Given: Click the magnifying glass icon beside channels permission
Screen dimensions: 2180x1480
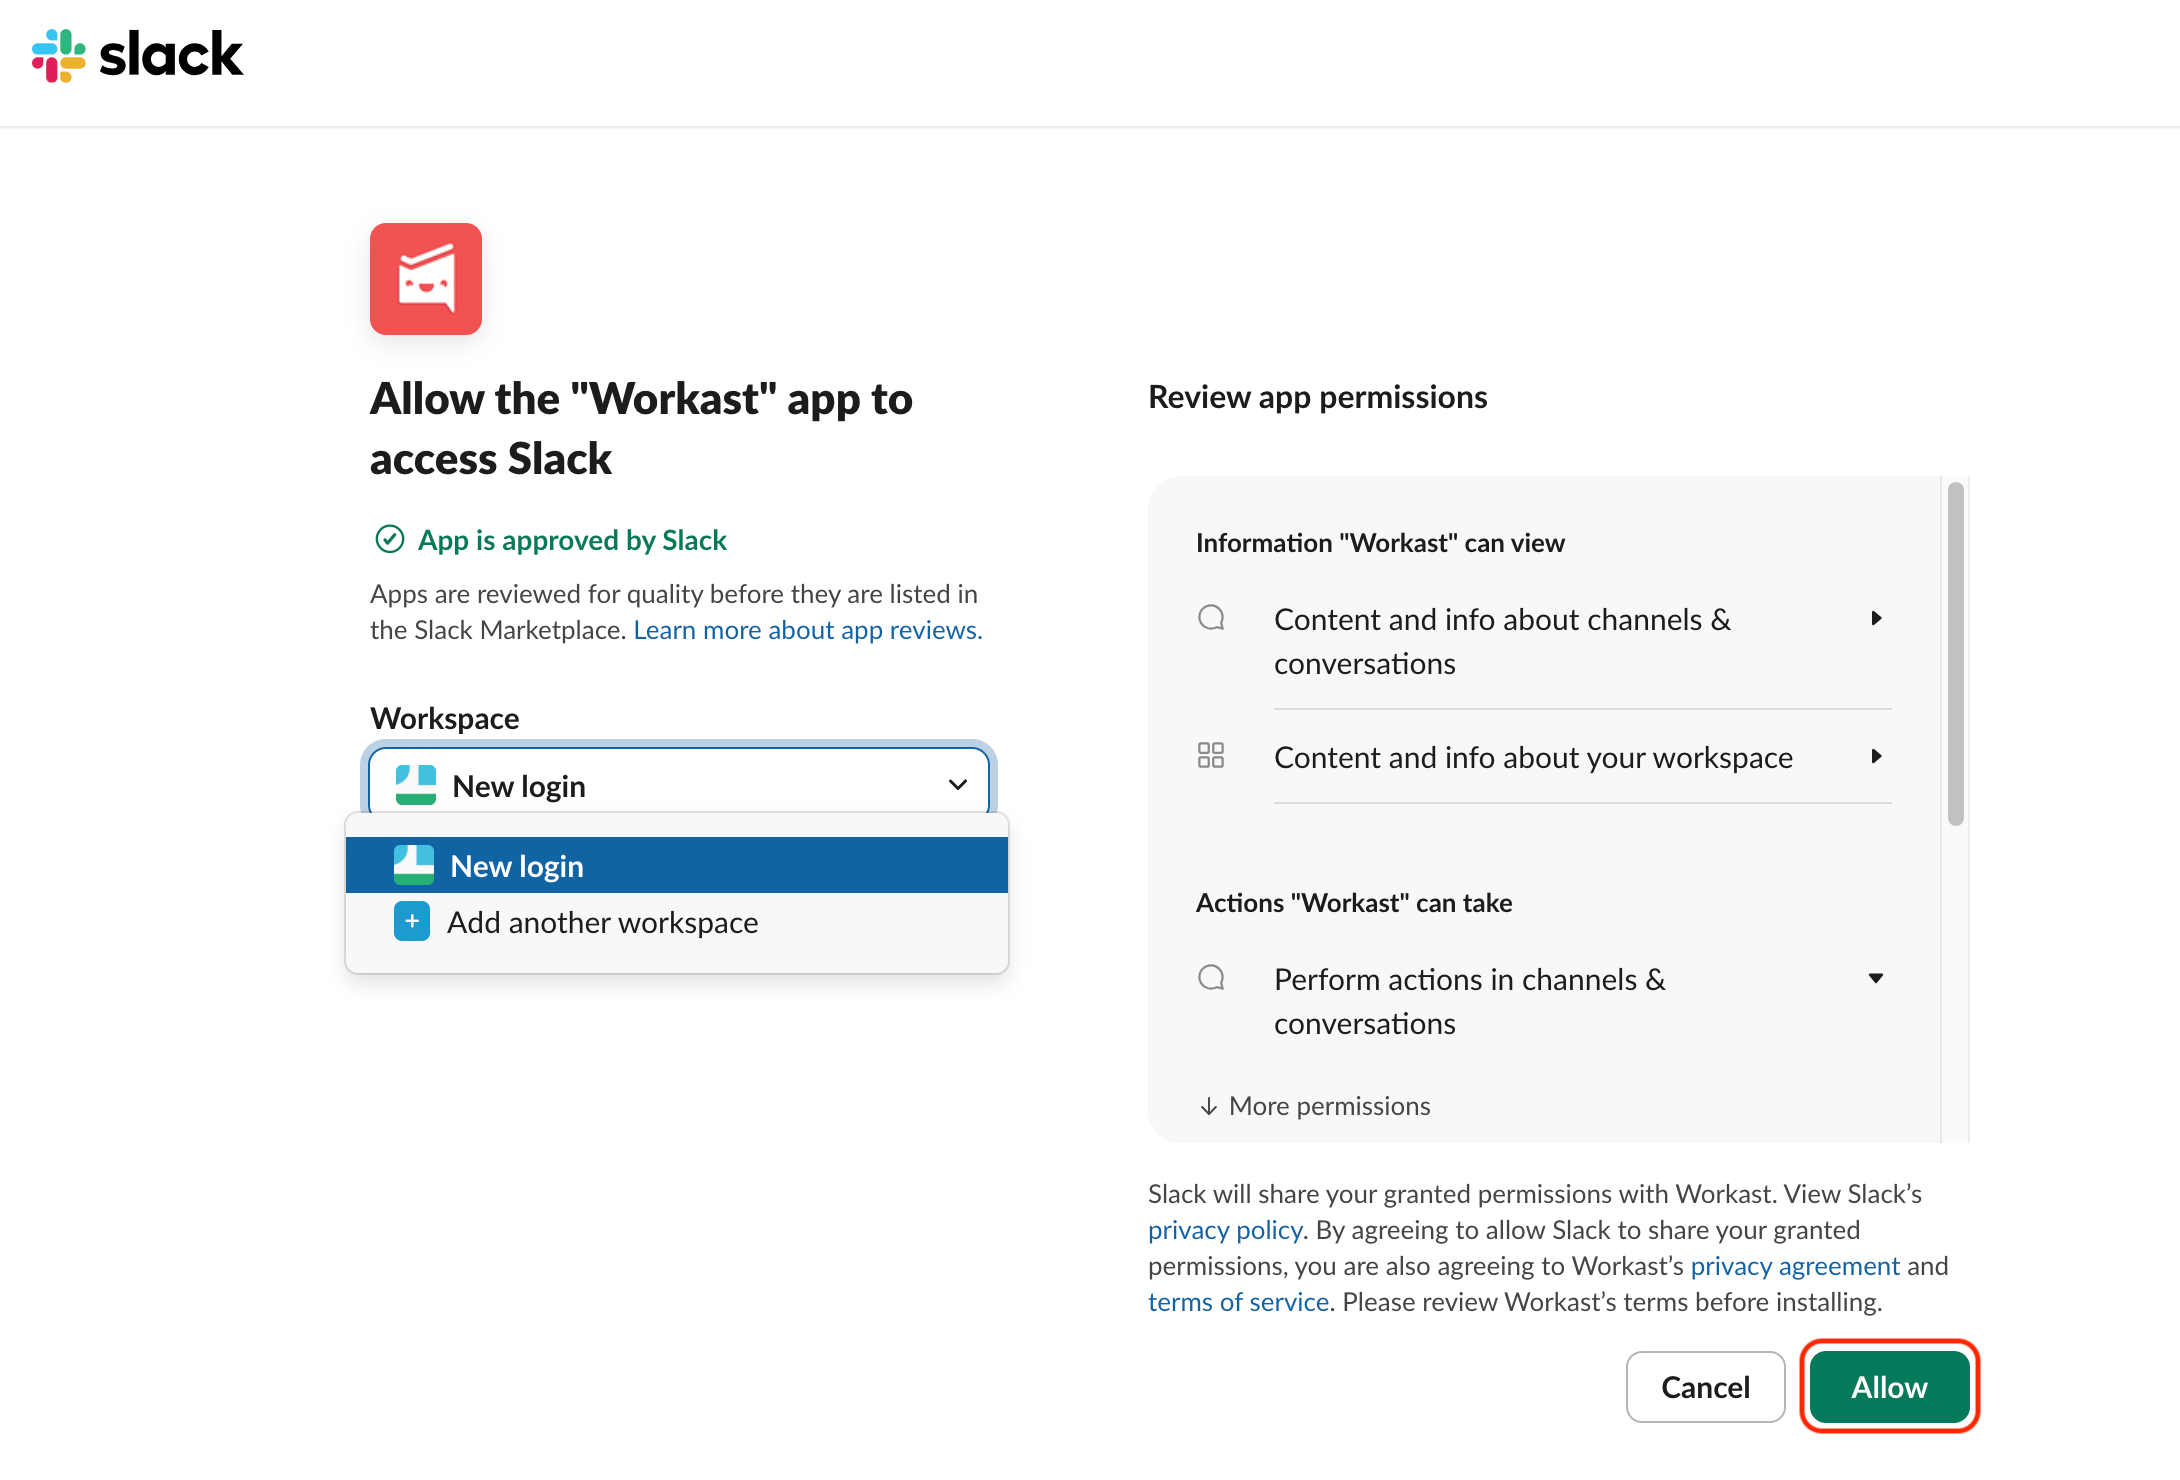Looking at the screenshot, I should (1211, 618).
